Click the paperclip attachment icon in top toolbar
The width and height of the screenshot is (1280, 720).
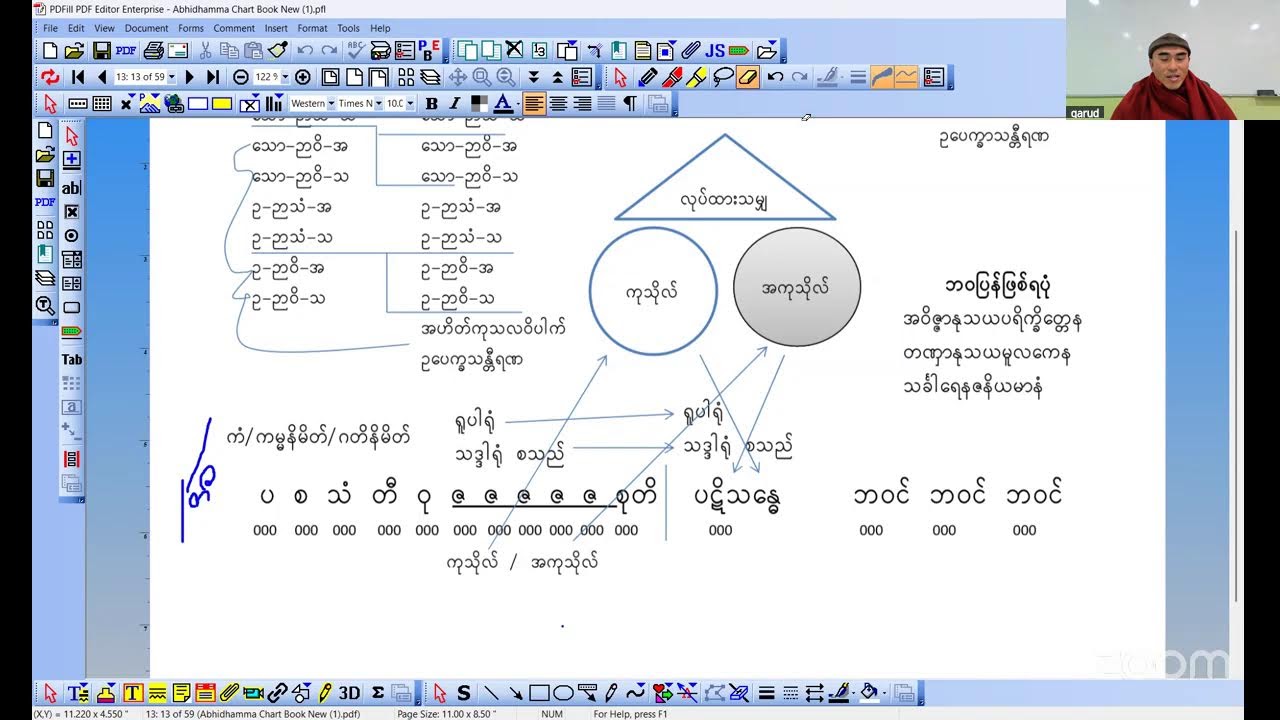[691, 50]
